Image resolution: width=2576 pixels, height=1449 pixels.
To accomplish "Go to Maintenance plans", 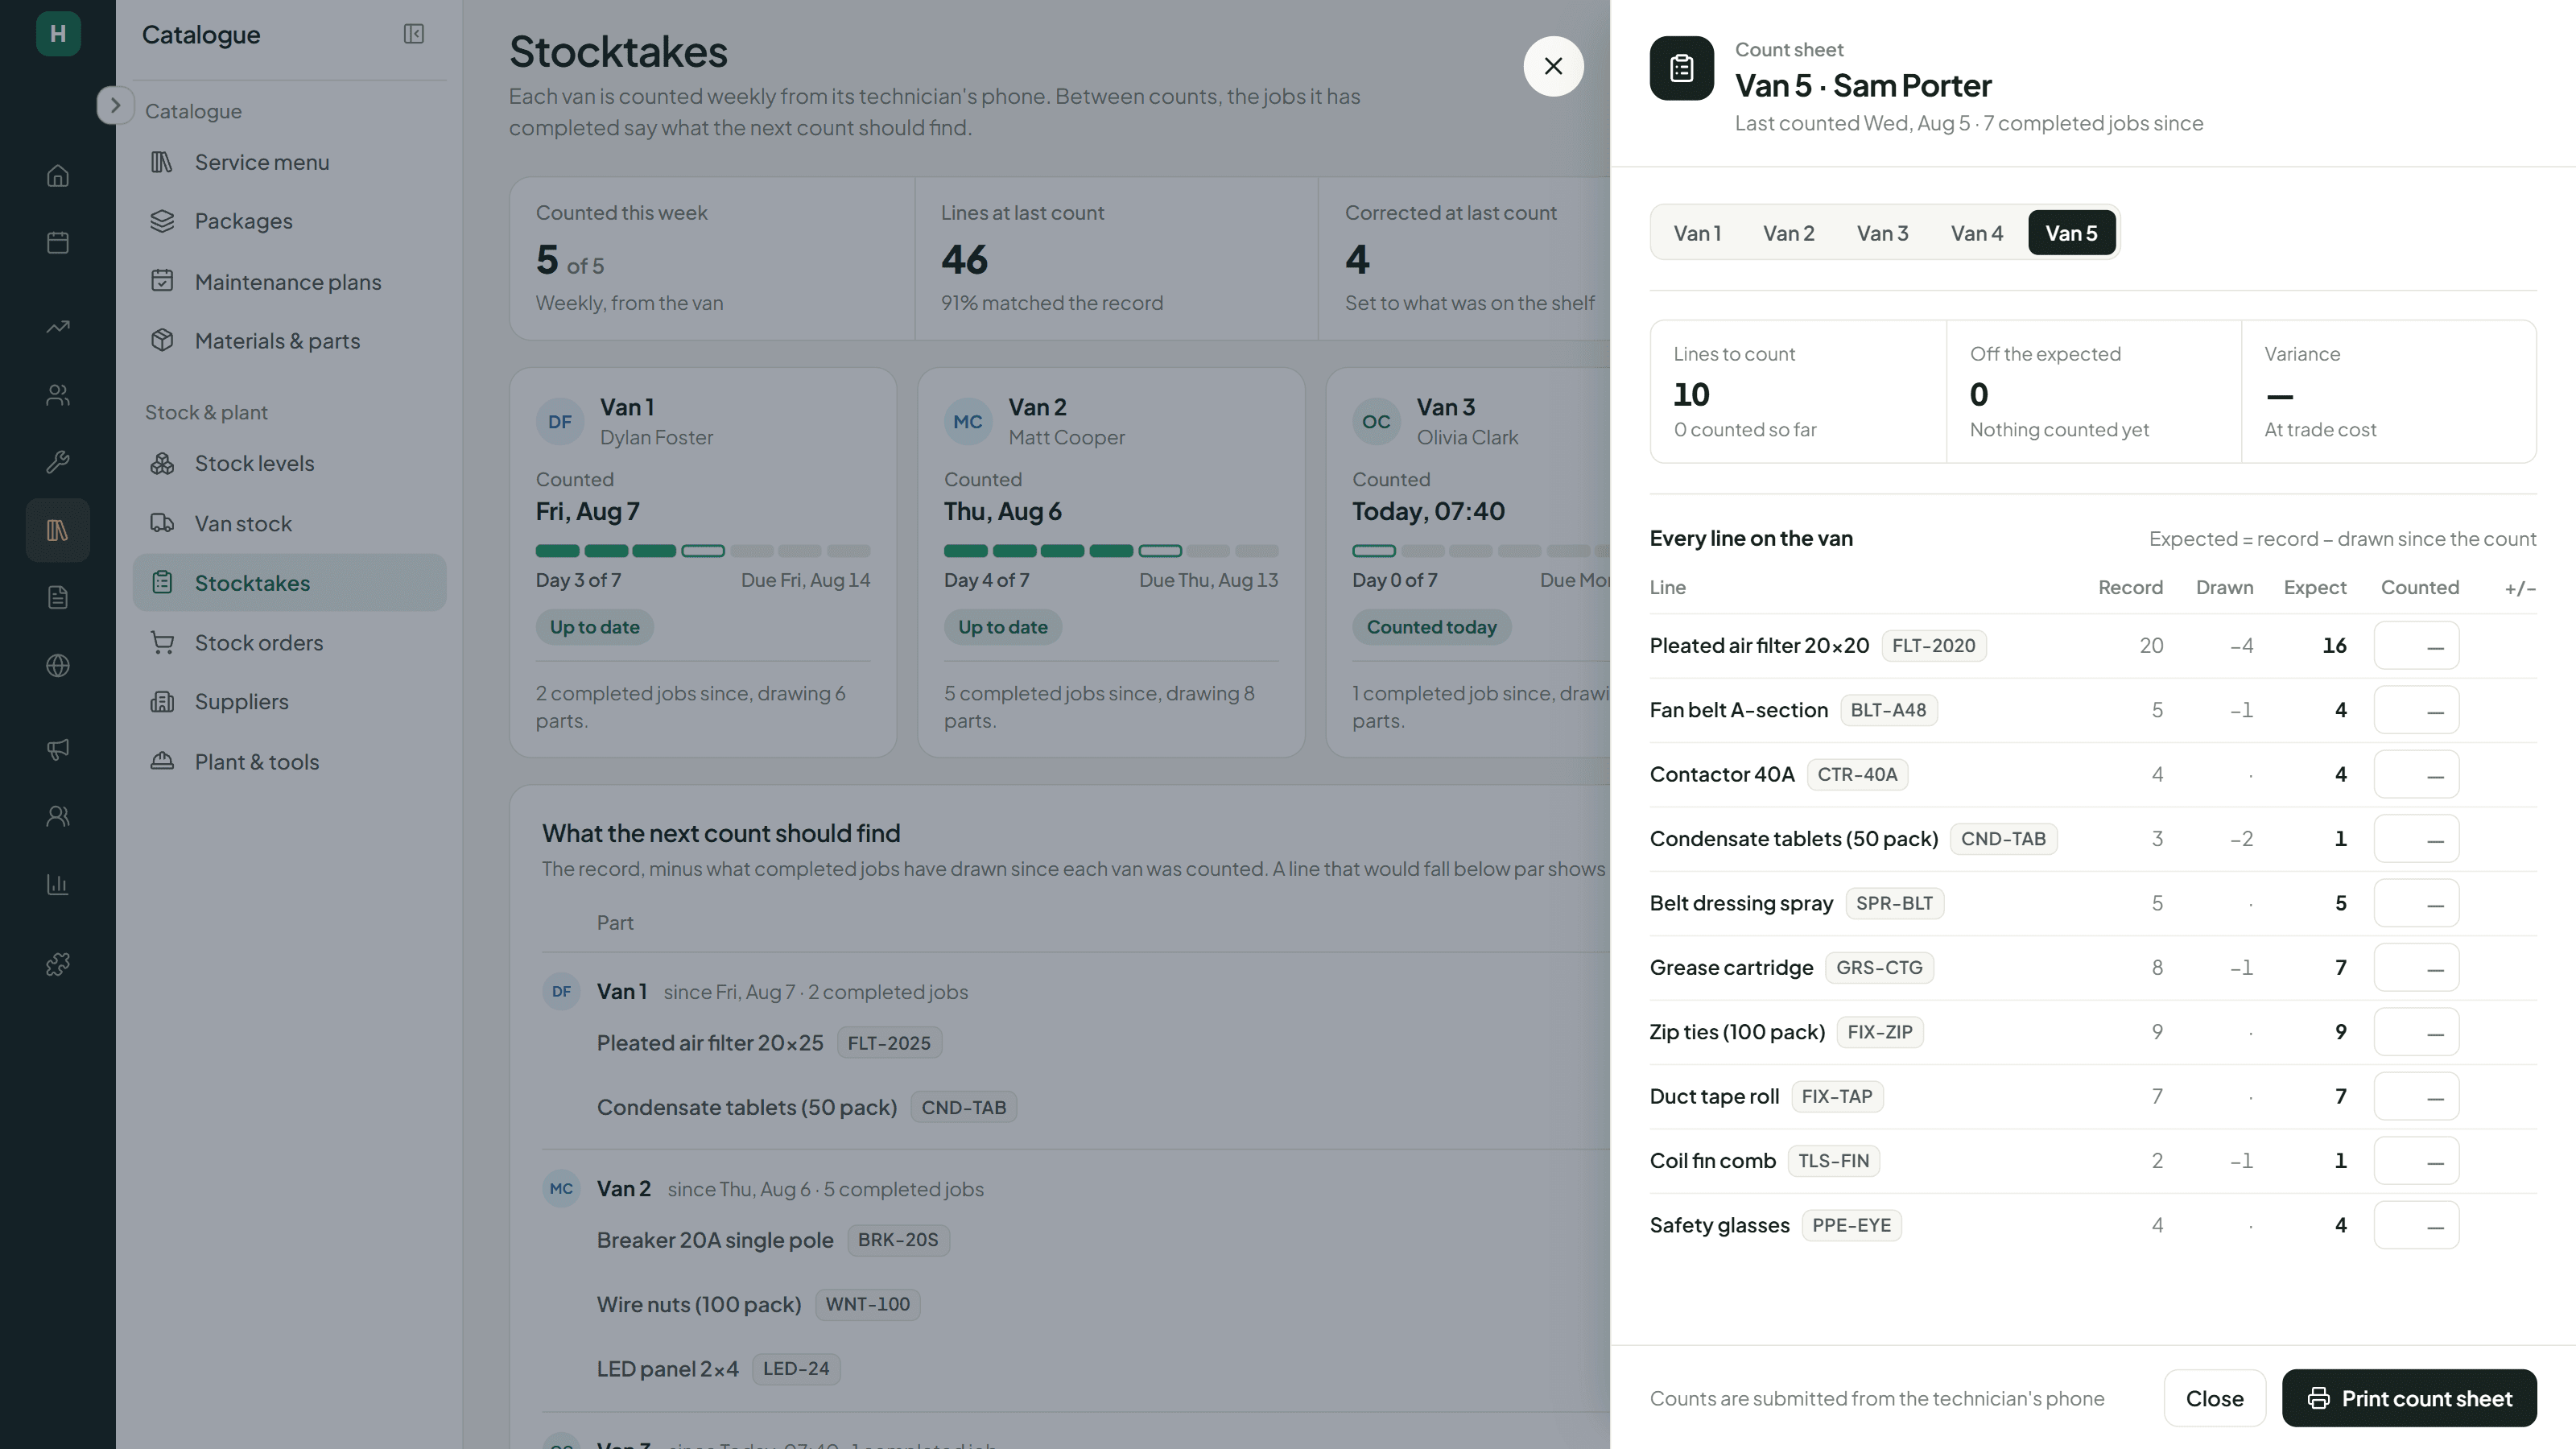I will (x=289, y=282).
